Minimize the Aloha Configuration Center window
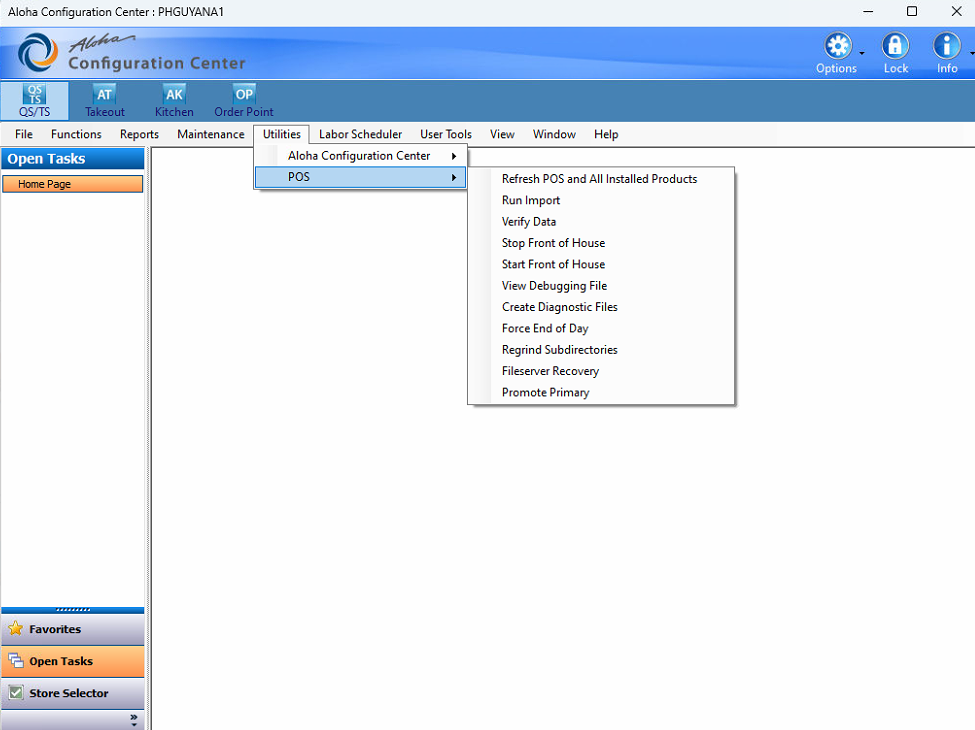This screenshot has width=975, height=730. coord(869,11)
